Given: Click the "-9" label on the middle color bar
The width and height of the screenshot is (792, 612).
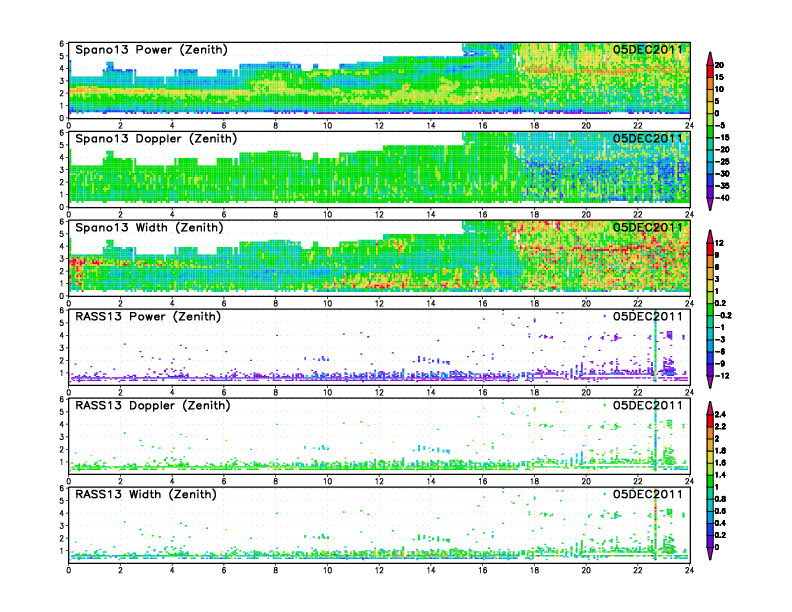Looking at the screenshot, I should point(720,364).
